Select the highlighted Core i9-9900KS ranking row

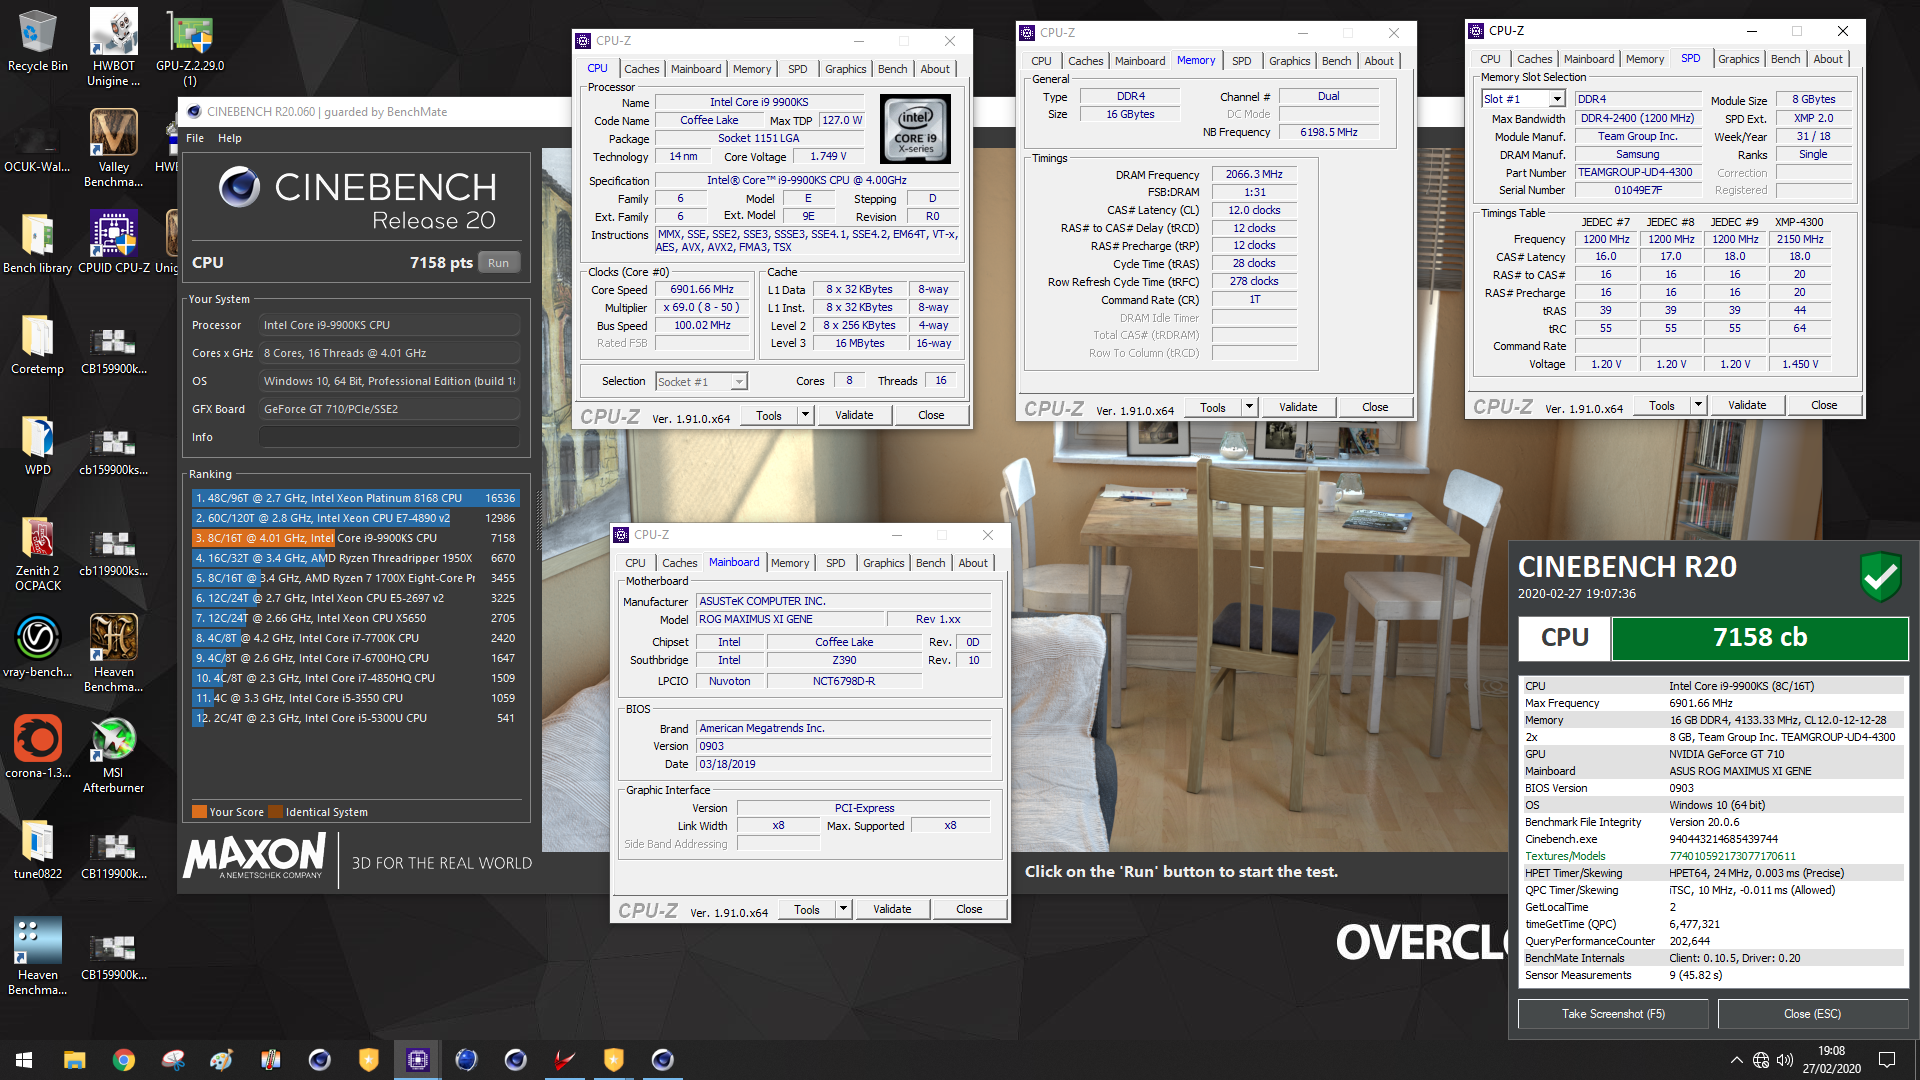coord(355,538)
